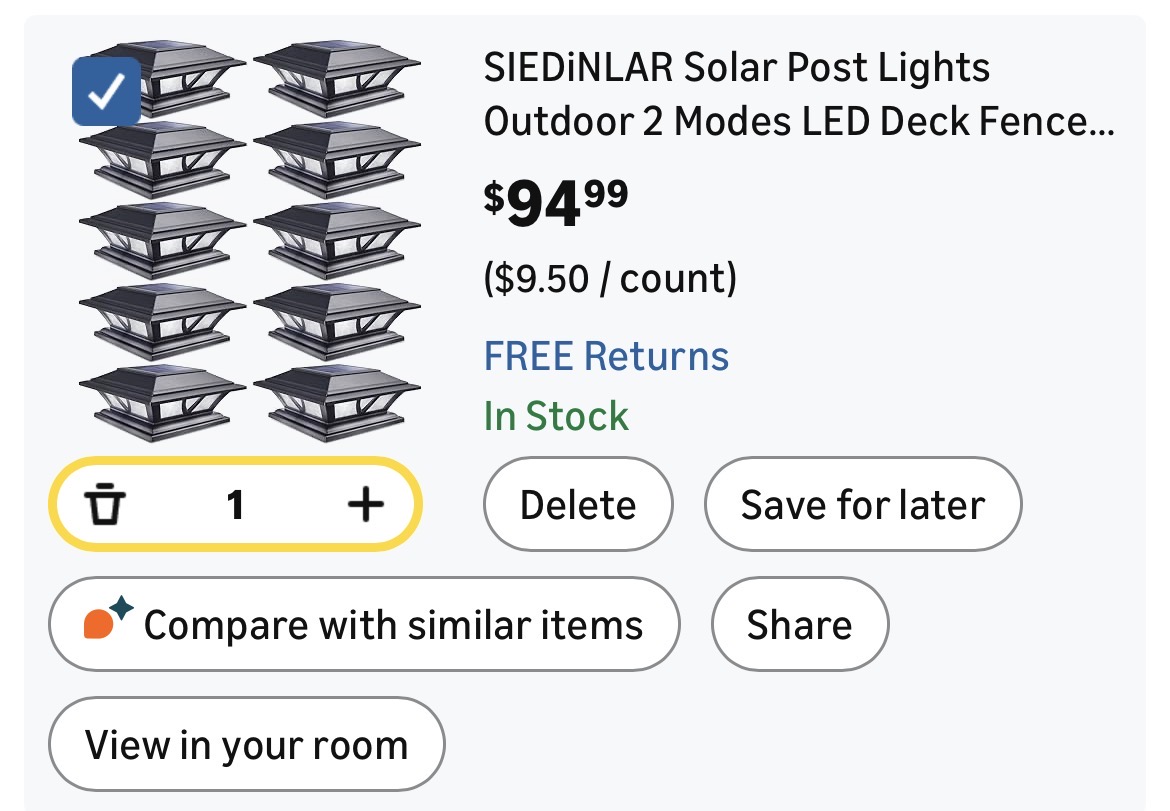1170x811 pixels.
Task: Click the title's trailing ellipsis after Fence
Action: (1100, 124)
